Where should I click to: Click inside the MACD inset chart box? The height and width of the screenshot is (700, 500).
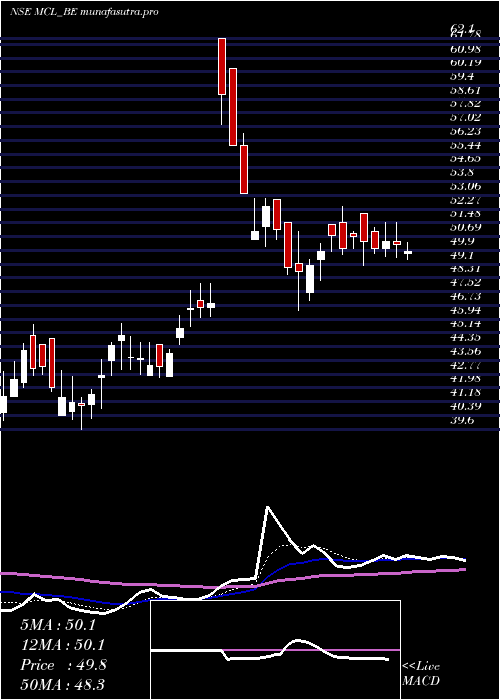(275, 650)
